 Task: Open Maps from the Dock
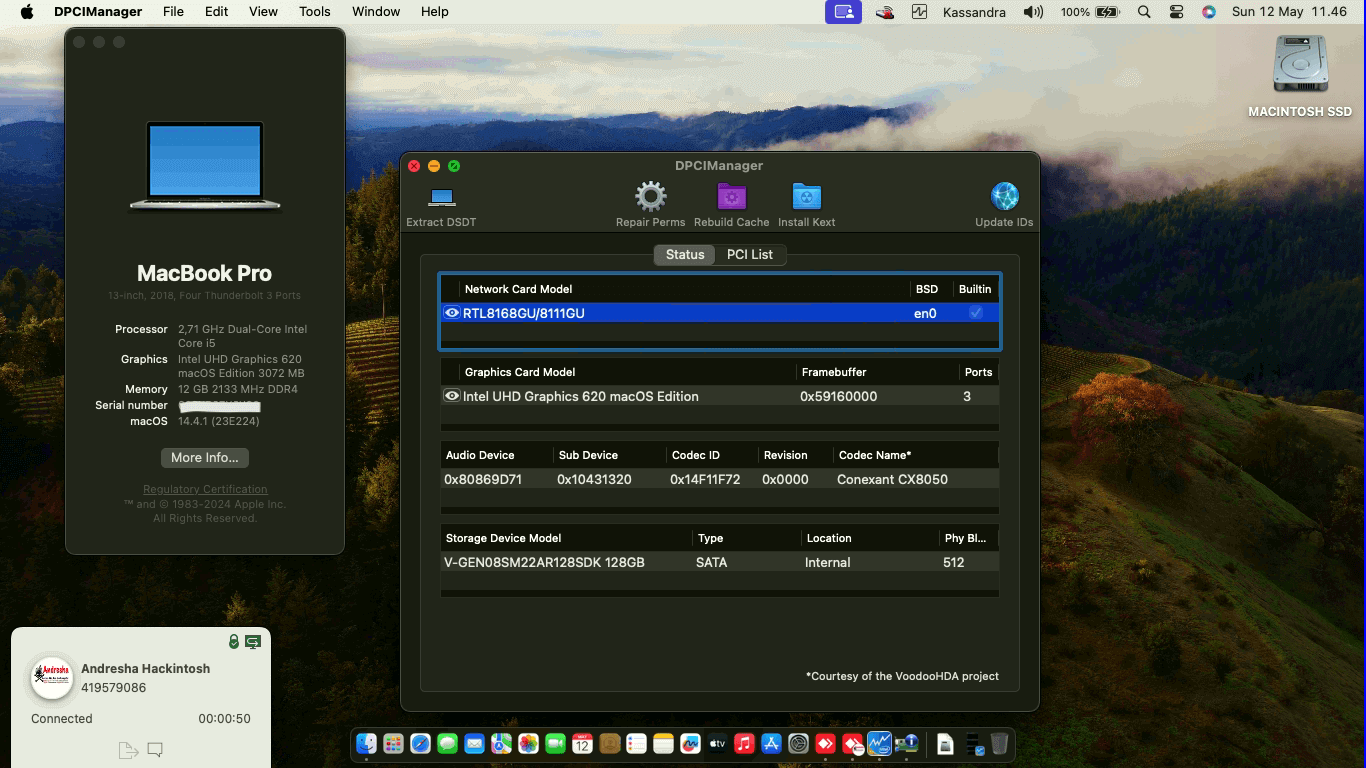(x=501, y=744)
